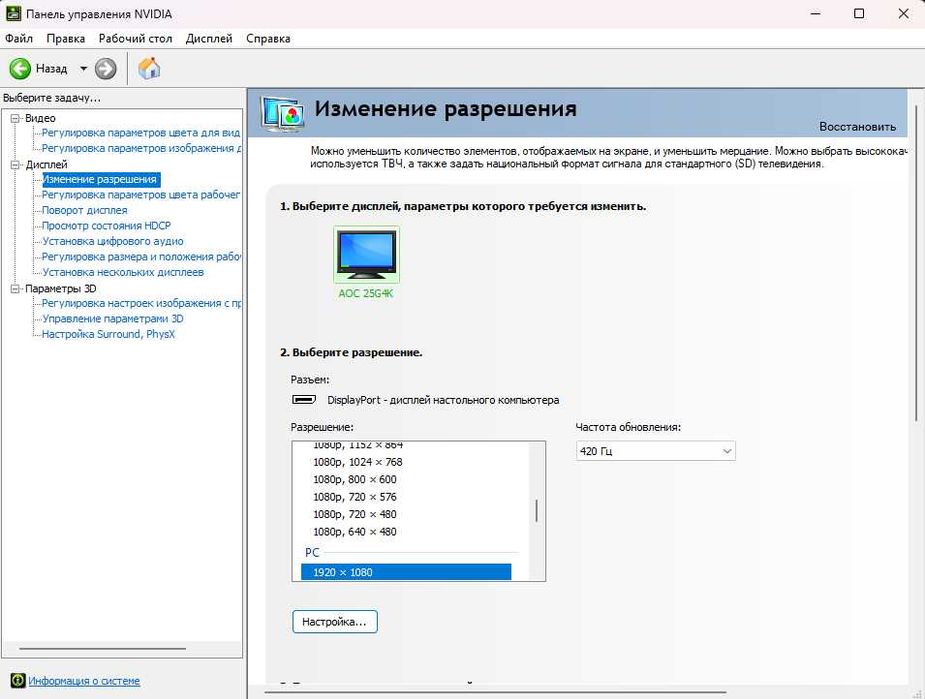This screenshot has width=925, height=699.
Task: Select Изменение разрешения tree item
Action: tap(100, 179)
